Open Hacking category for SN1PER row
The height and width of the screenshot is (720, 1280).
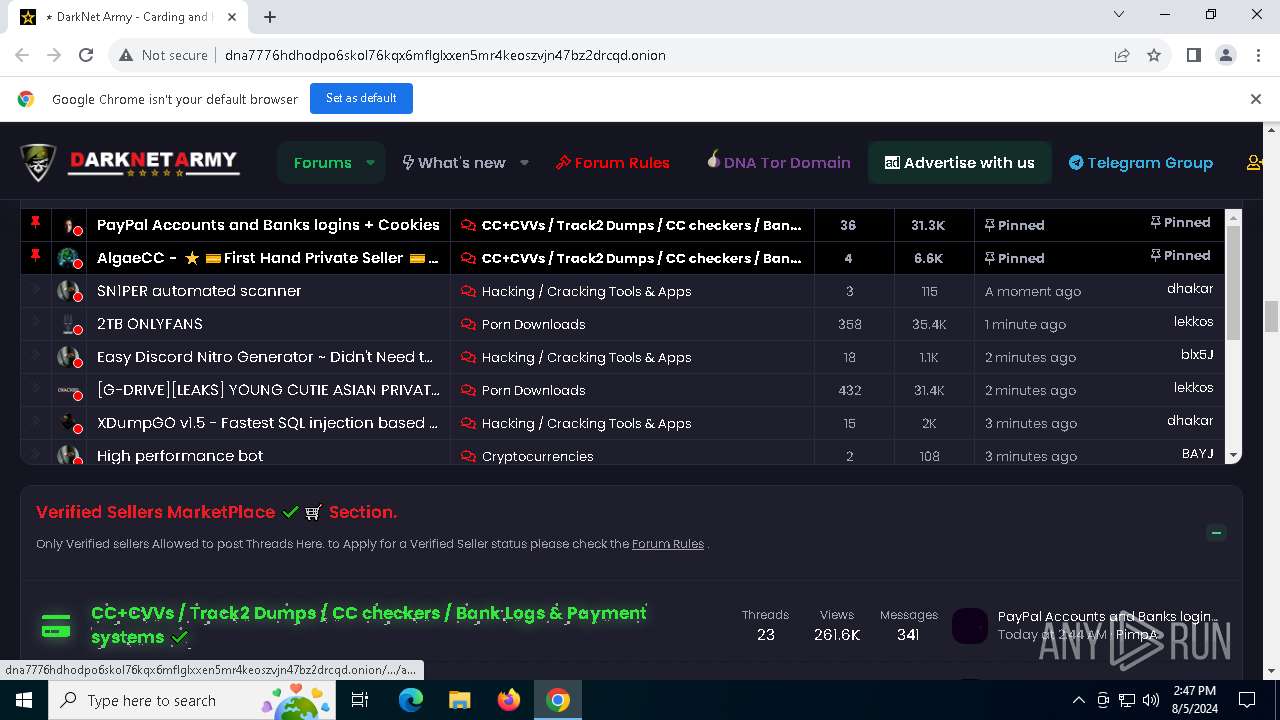(x=586, y=291)
